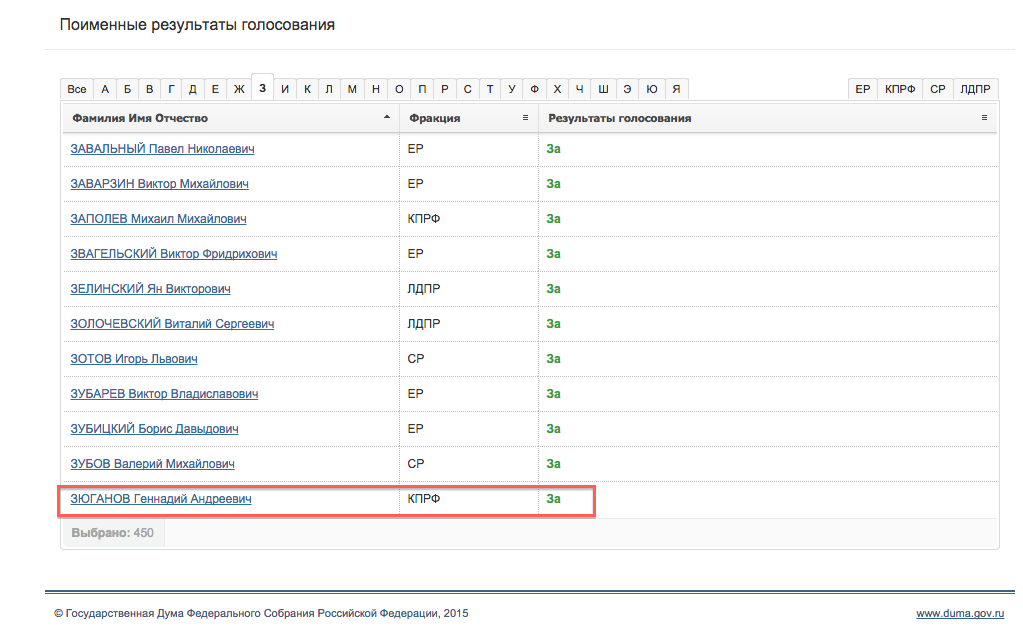Switch to letter Ш tab
The width and height of the screenshot is (1023, 632).
603,89
